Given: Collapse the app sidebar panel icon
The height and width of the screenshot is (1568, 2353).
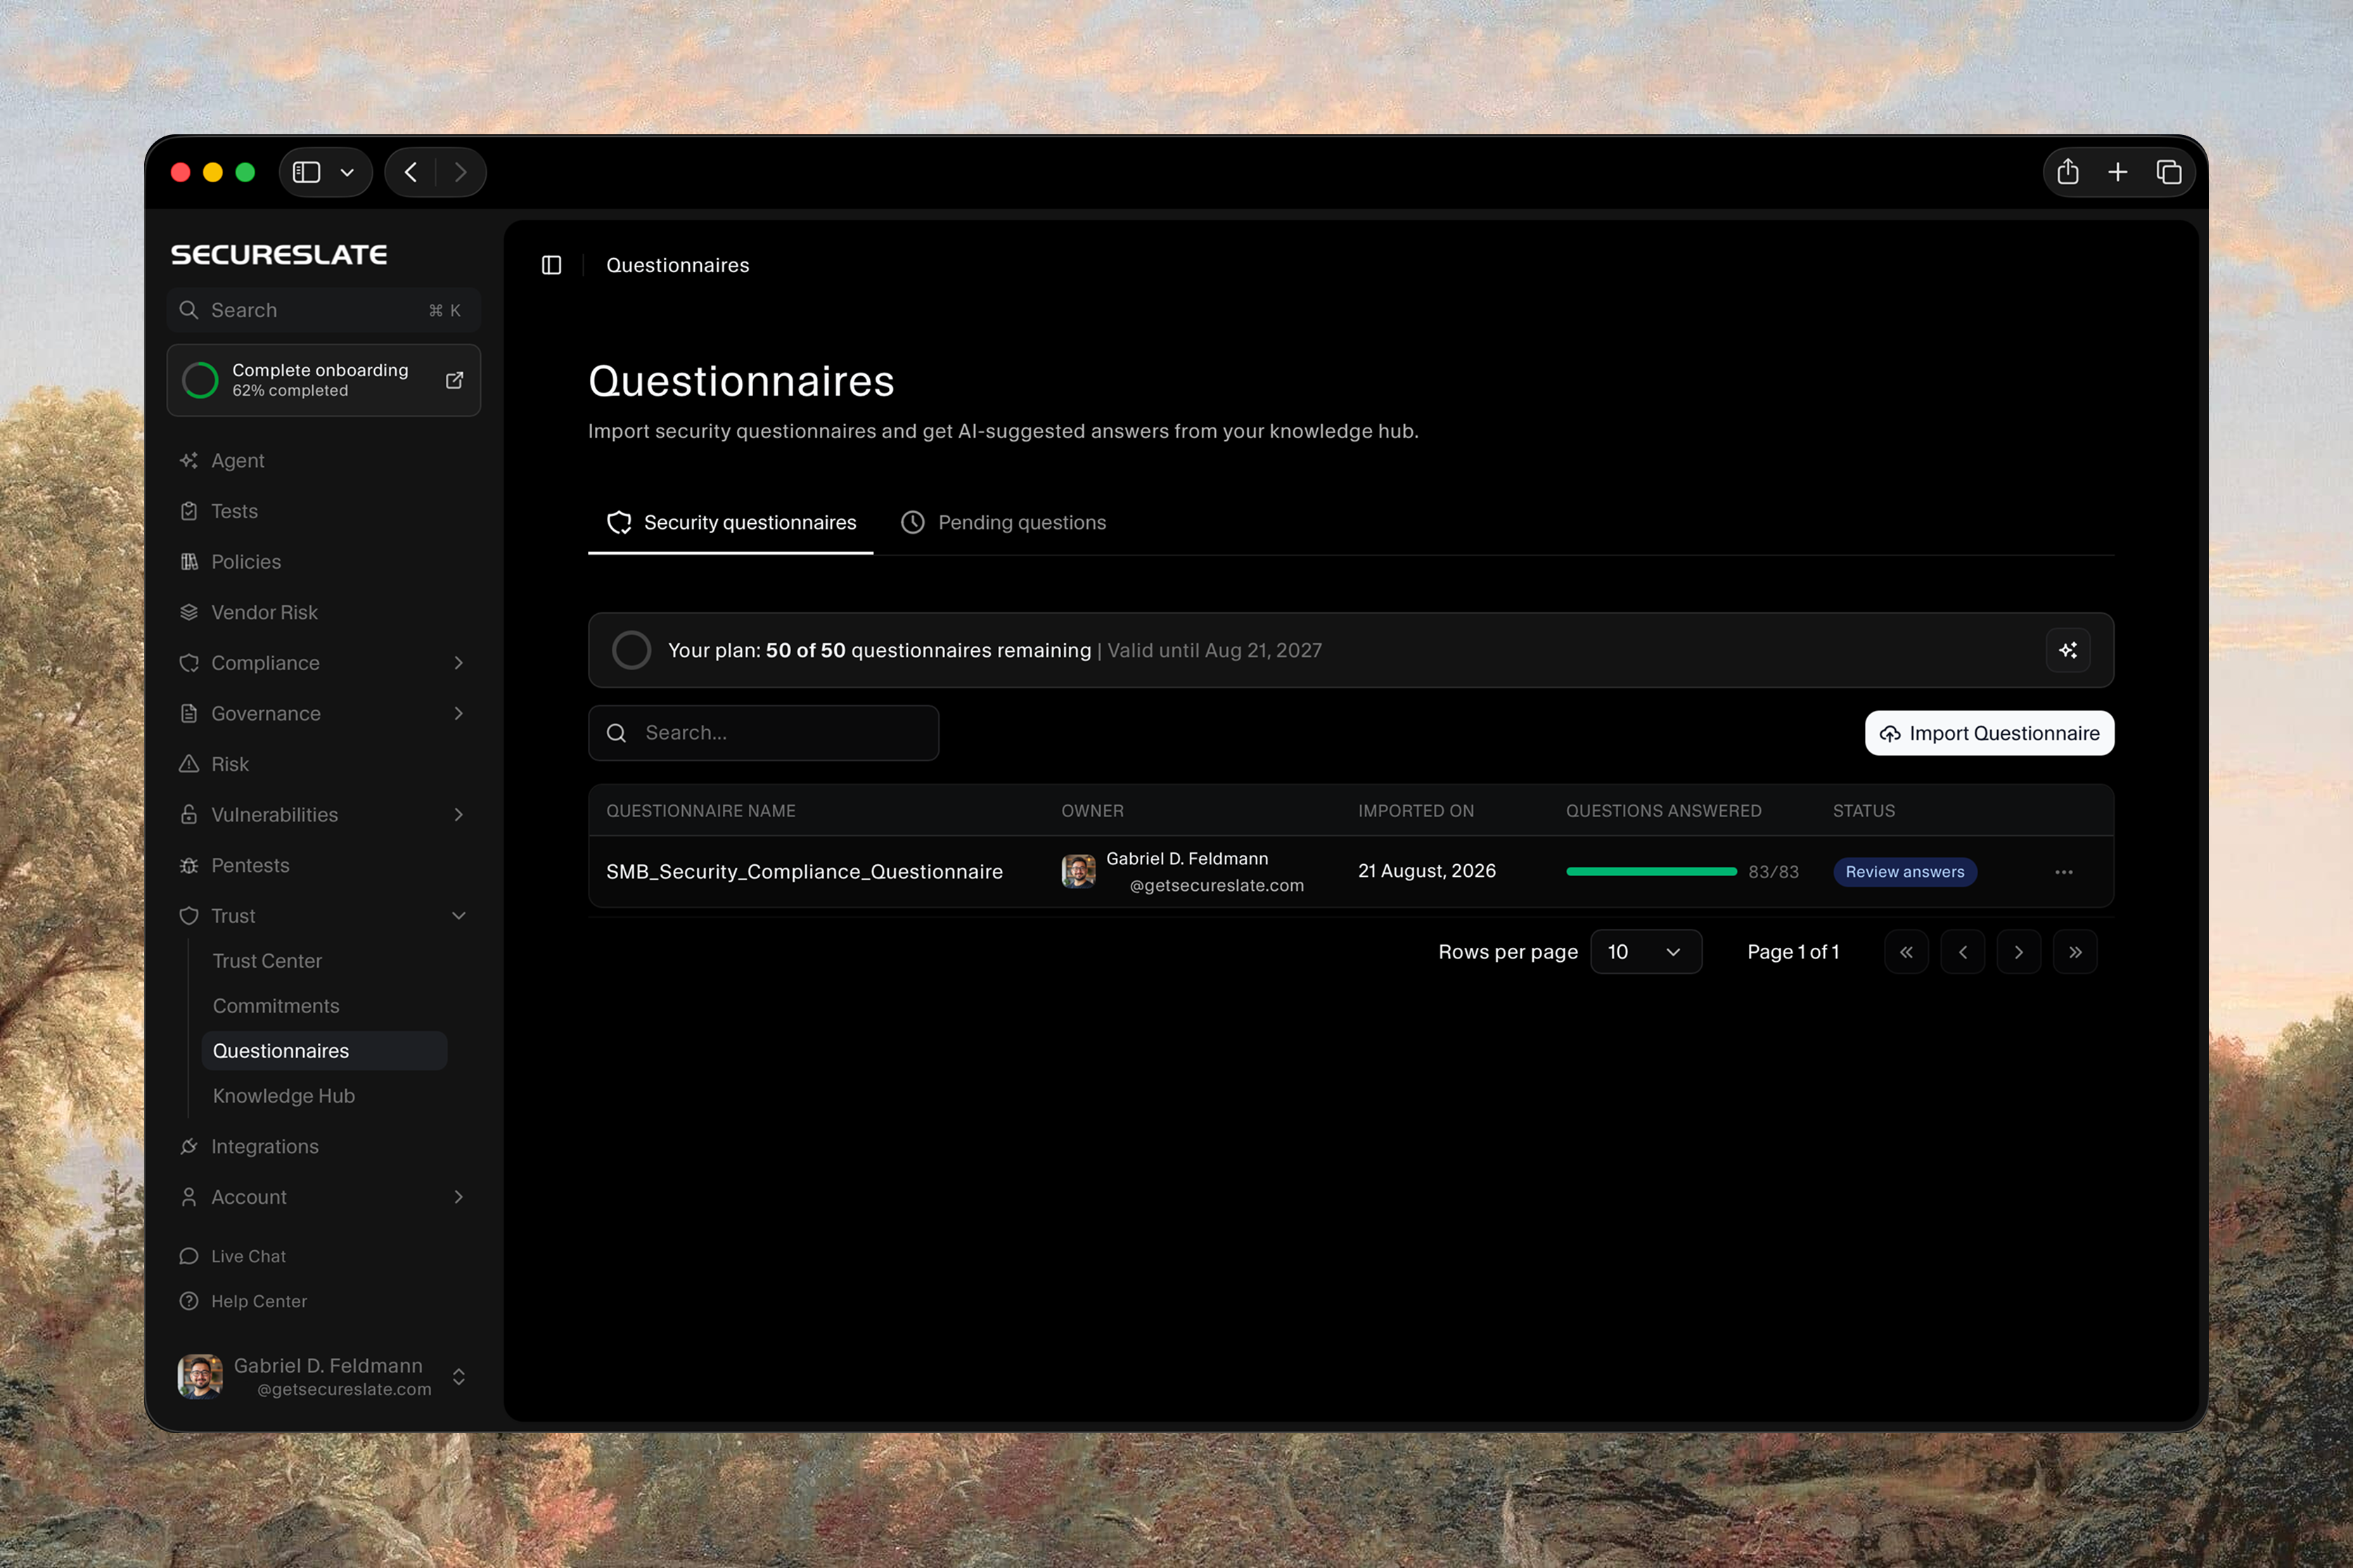Looking at the screenshot, I should pyautogui.click(x=551, y=265).
